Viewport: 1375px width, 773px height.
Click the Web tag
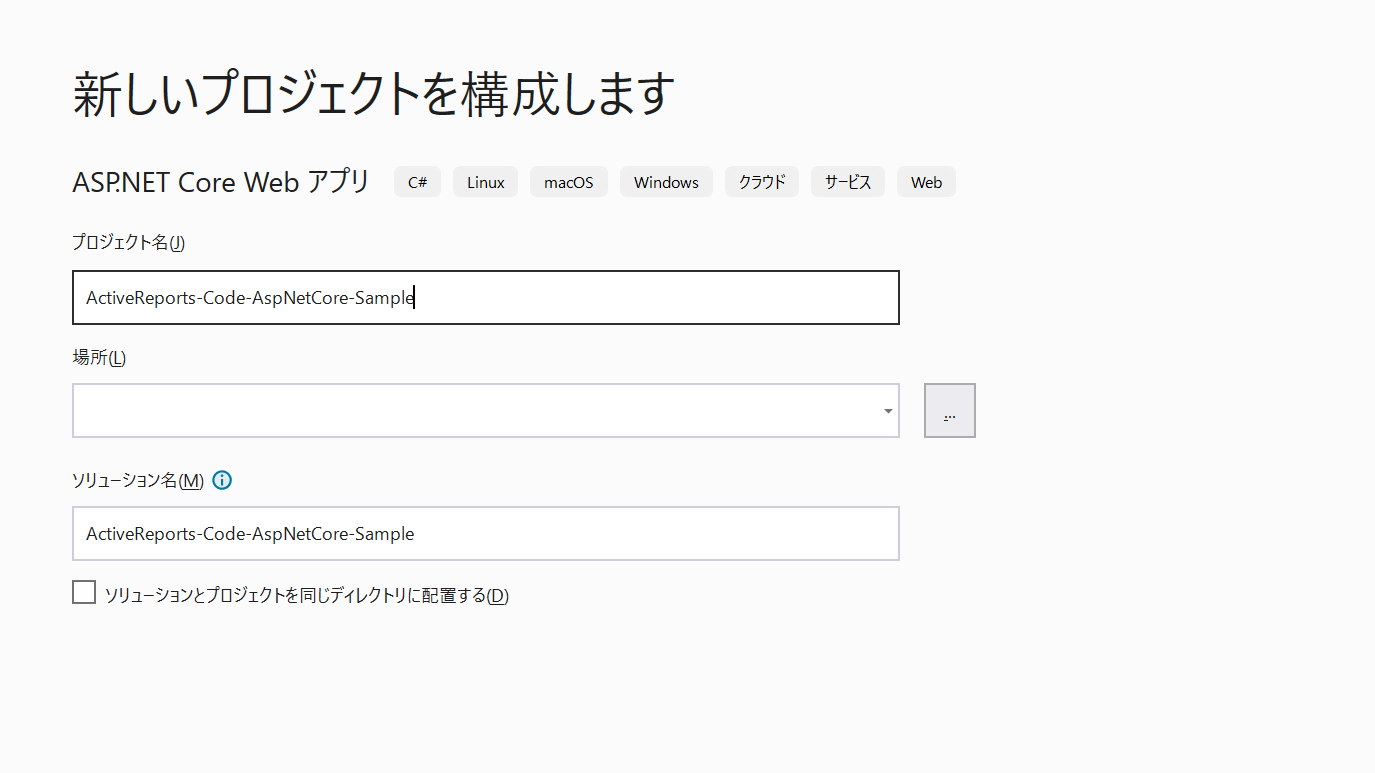[926, 182]
